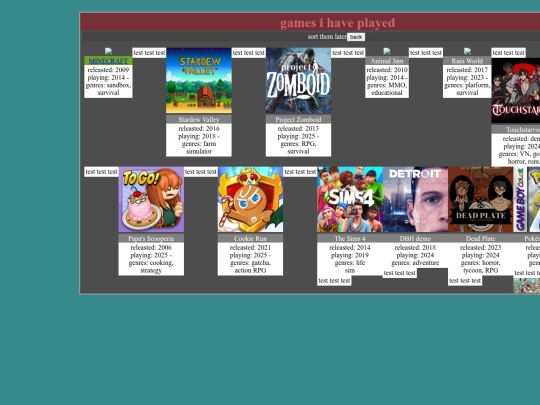Viewport: 540px width, 405px height.
Task: Click the Stardew Valley title caption
Action: coord(199,120)
